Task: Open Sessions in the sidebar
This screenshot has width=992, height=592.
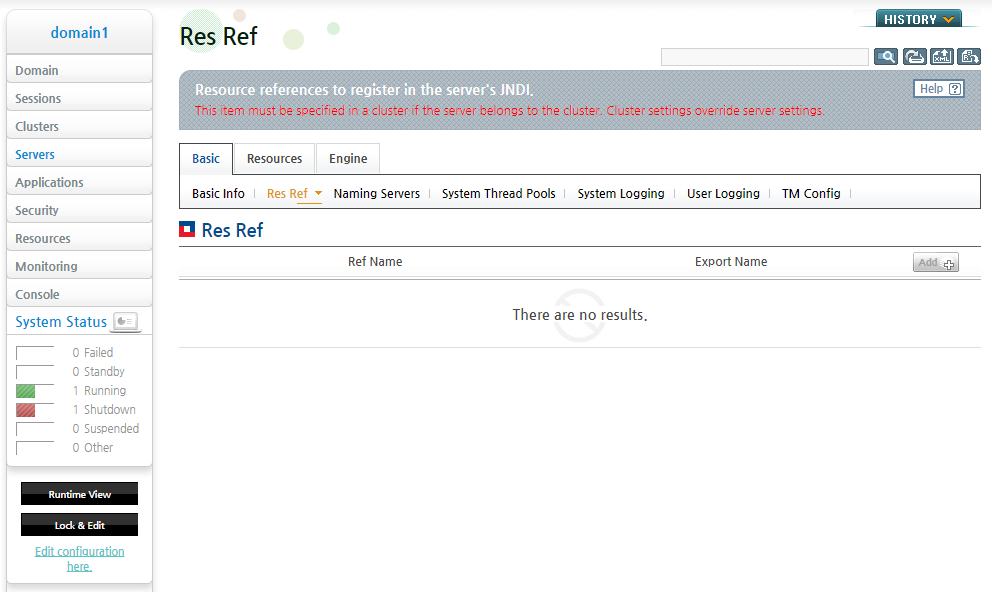Action: click(80, 98)
